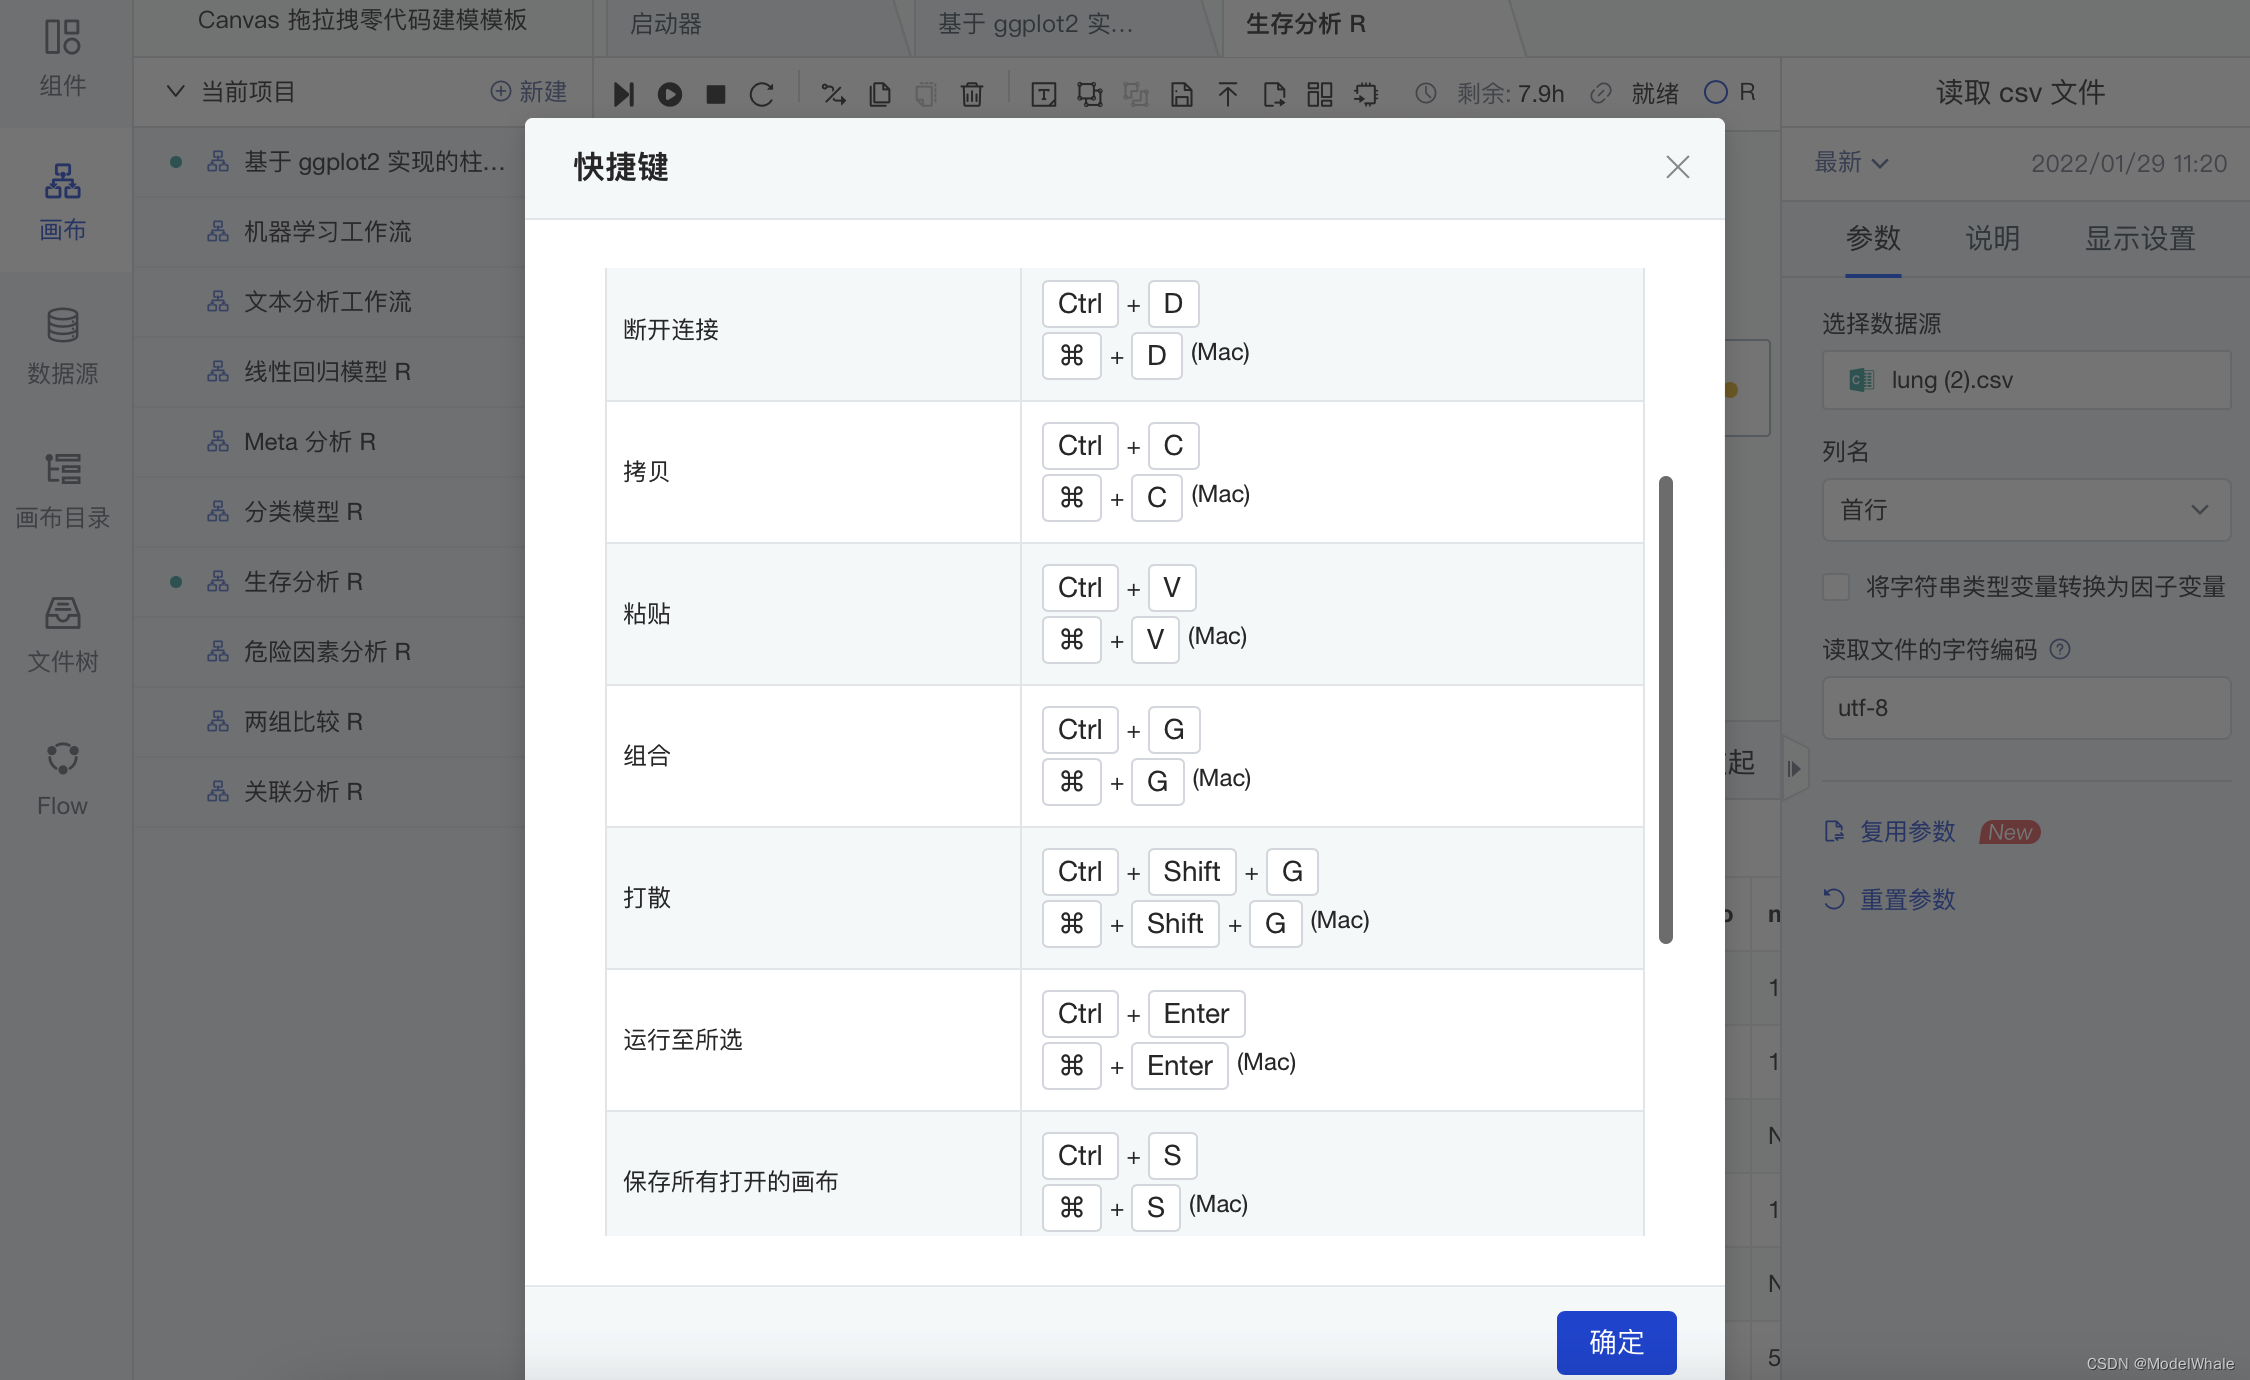
Task: Click the 确定 button in dialog
Action: (x=1616, y=1342)
